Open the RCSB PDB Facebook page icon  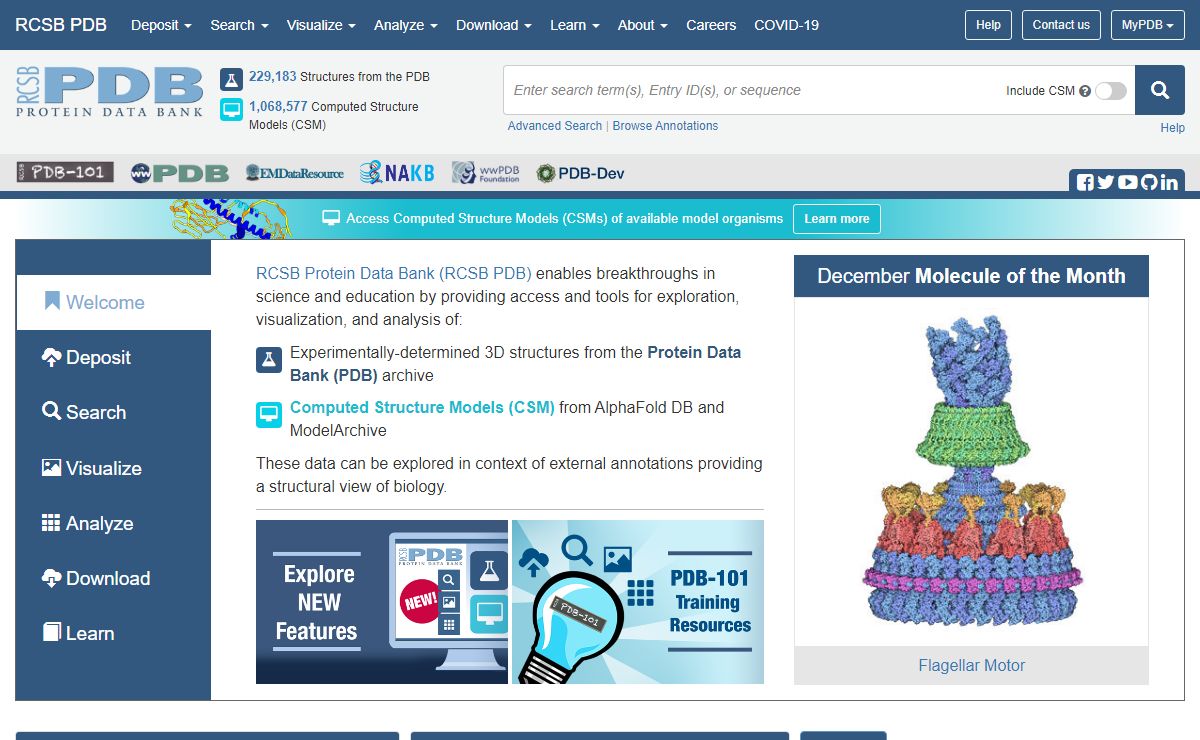pos(1085,183)
